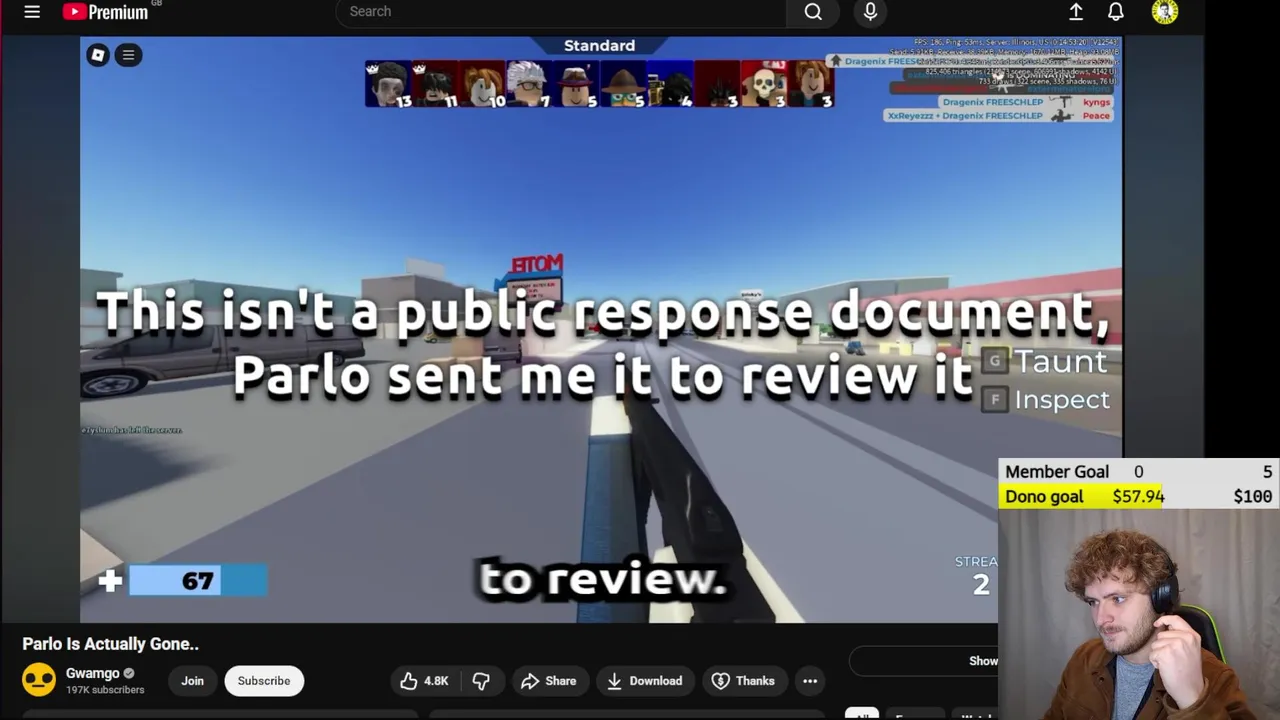Start voice search with the microphone
This screenshot has width=1280, height=720.
870,12
